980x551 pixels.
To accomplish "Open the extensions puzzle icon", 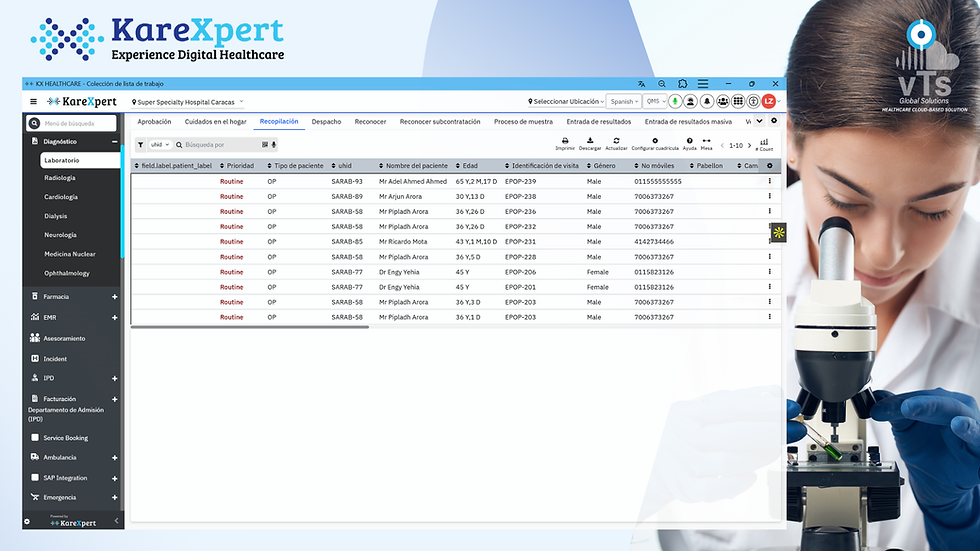I will coord(682,84).
